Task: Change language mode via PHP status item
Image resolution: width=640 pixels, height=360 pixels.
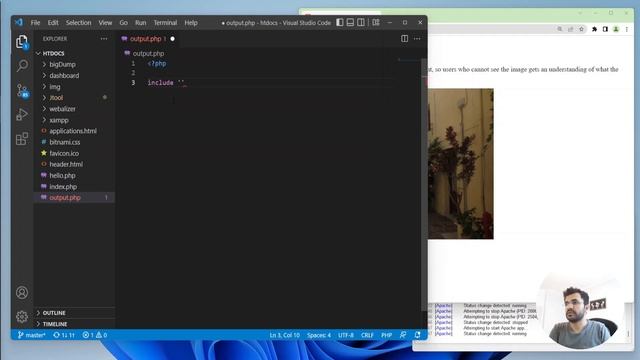Action: tap(386, 335)
